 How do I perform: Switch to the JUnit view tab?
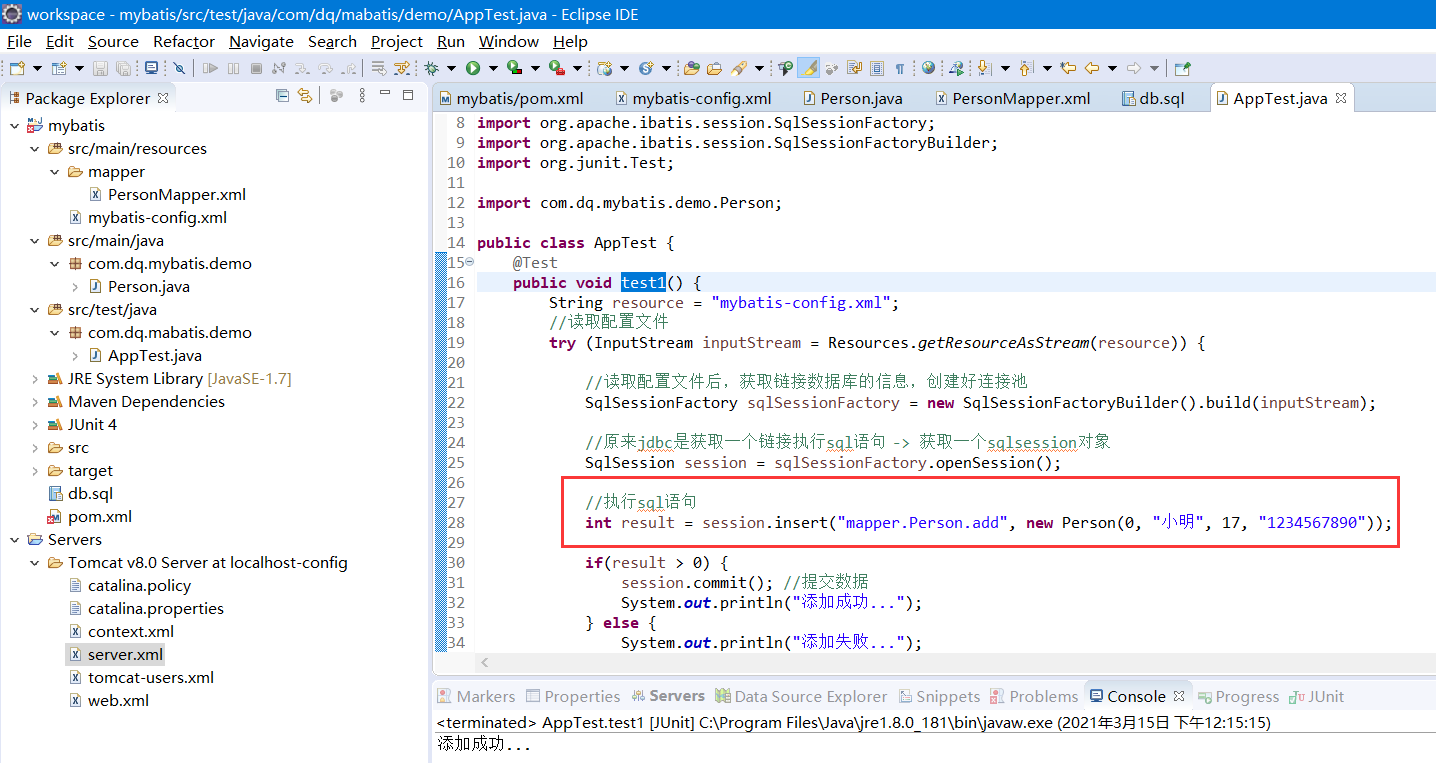coord(1316,696)
